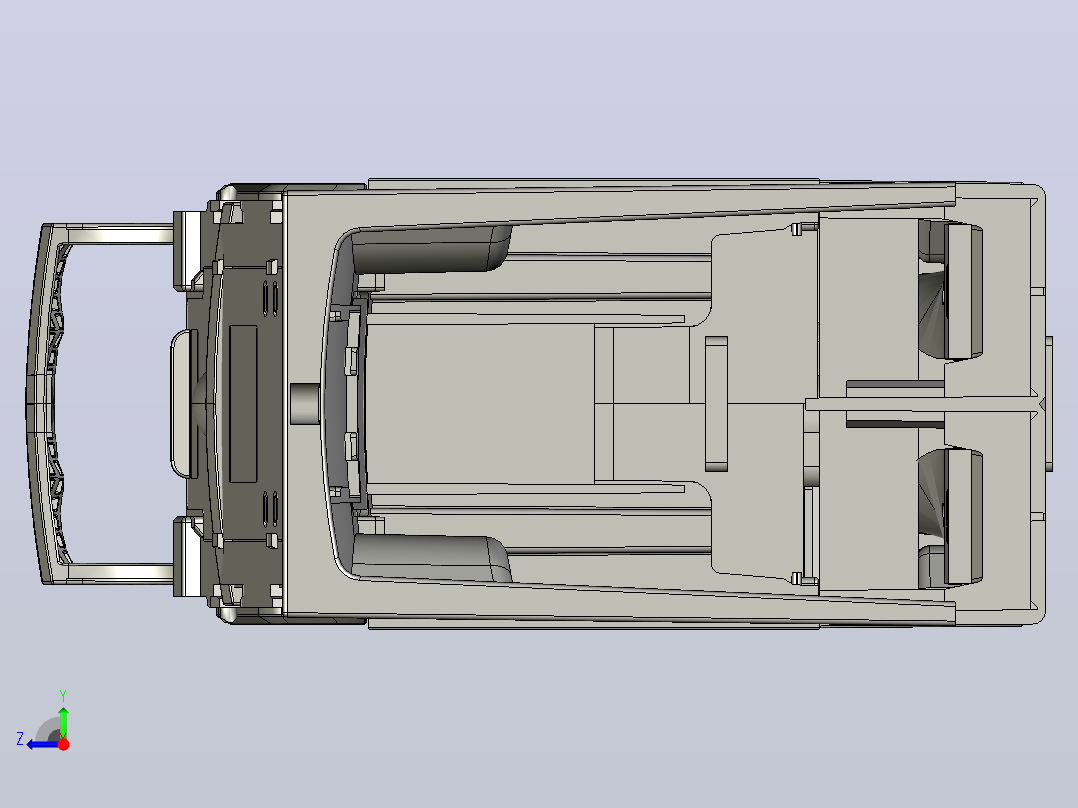Click the red X axis dot of the triad
Image resolution: width=1078 pixels, height=808 pixels.
pos(63,744)
